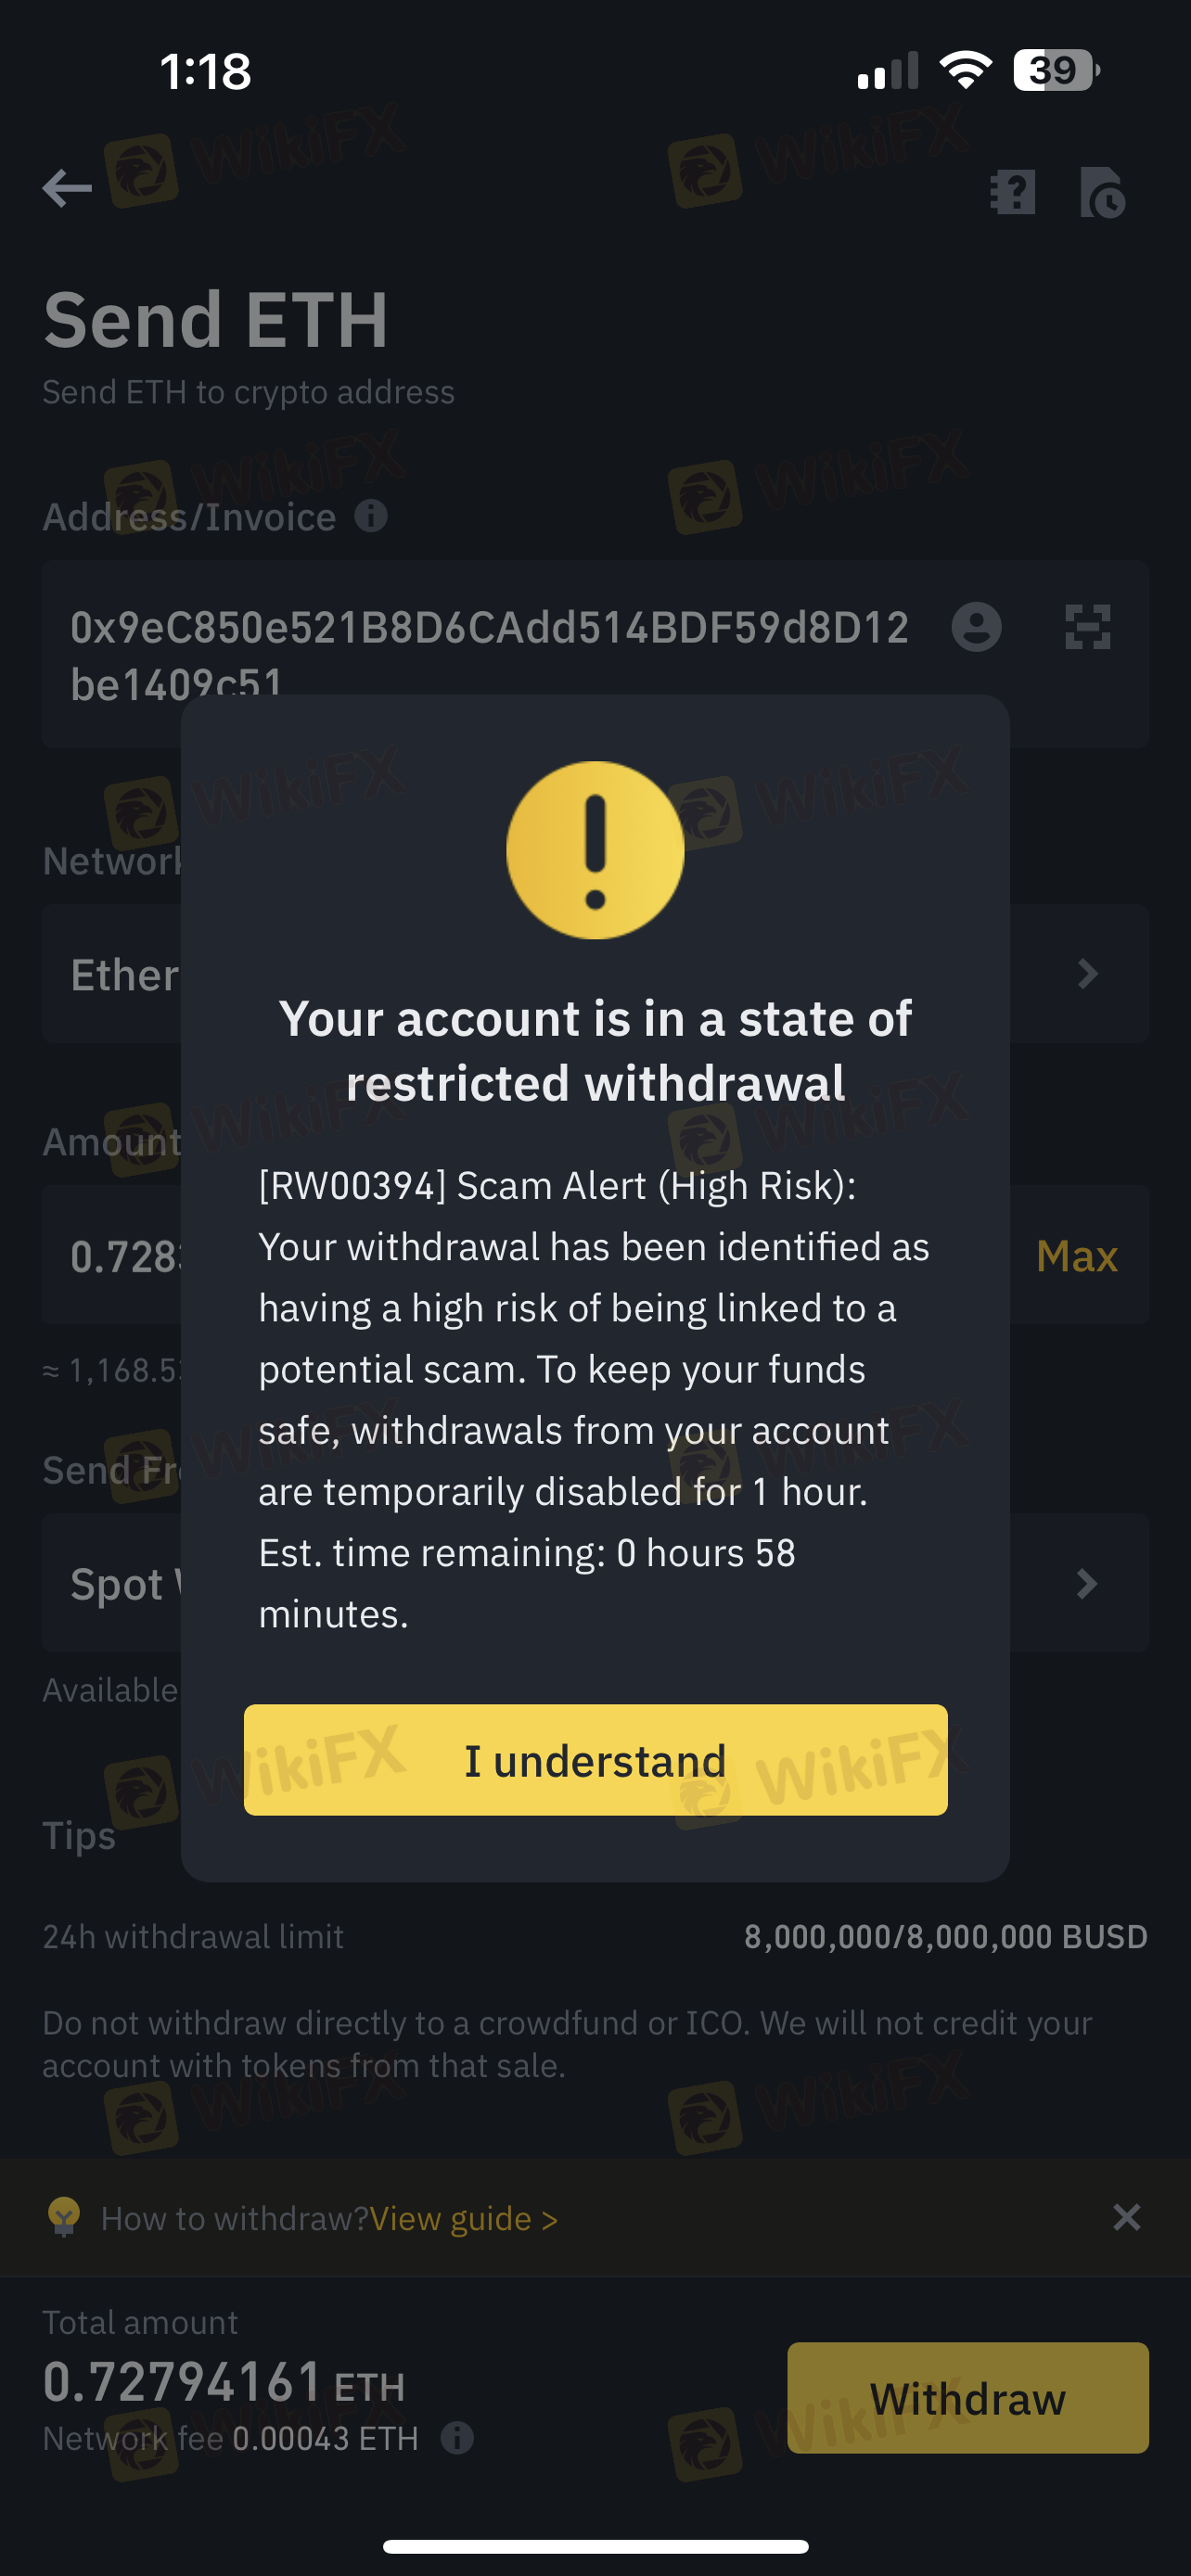1191x2576 pixels.
Task: Dismiss the How to withdraw banner
Action: click(1126, 2217)
